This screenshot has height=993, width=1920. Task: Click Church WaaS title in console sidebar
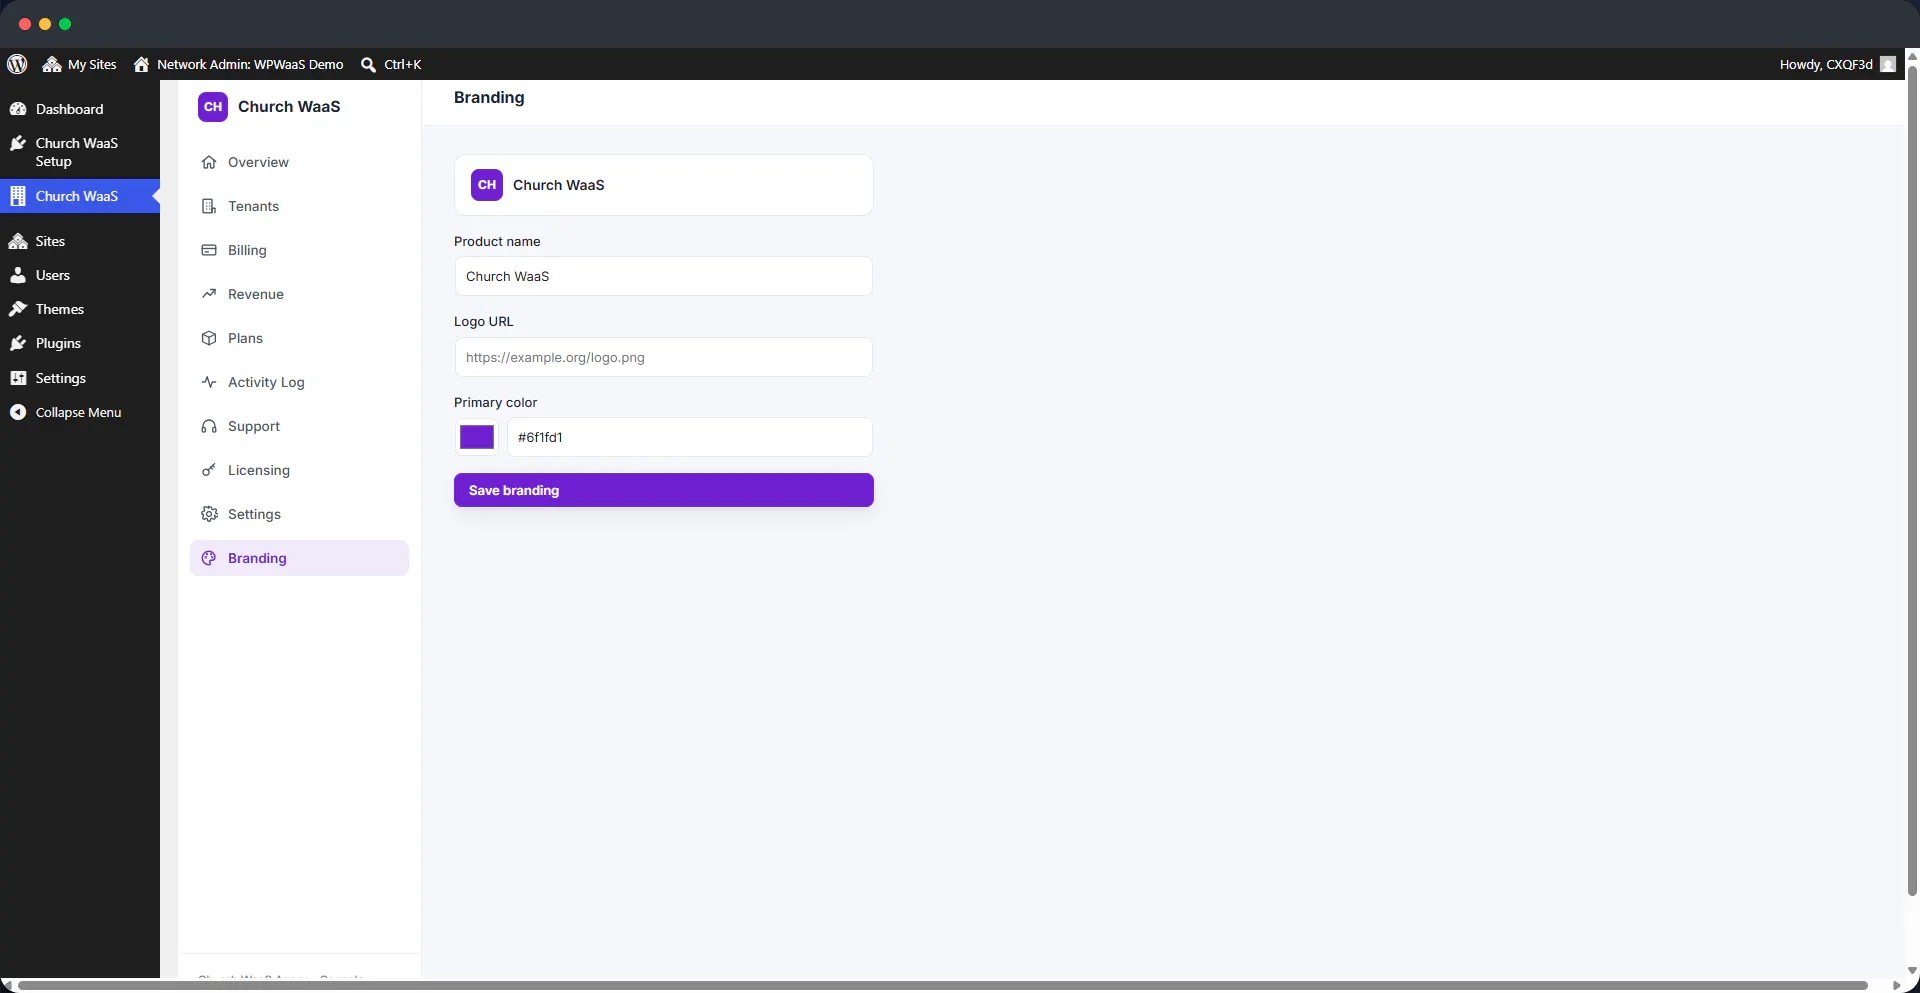[x=289, y=107]
